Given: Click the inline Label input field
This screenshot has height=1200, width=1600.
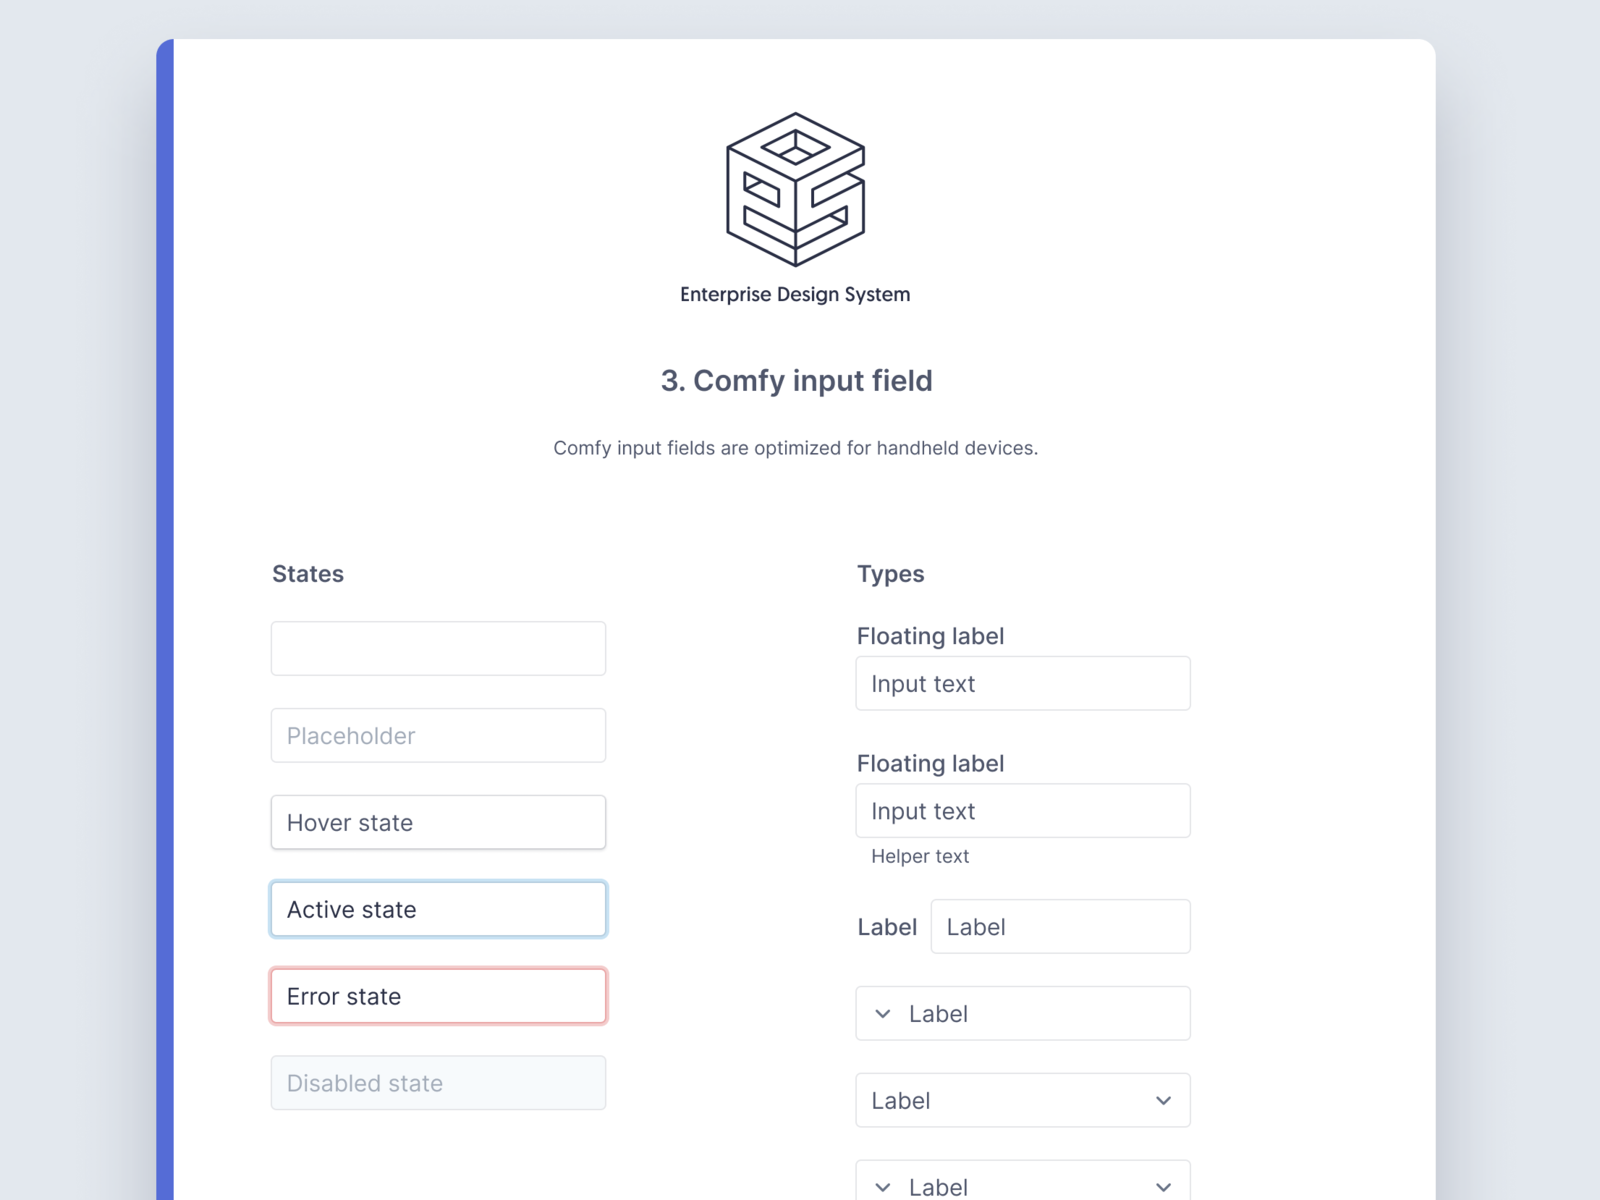Looking at the screenshot, I should 1060,926.
